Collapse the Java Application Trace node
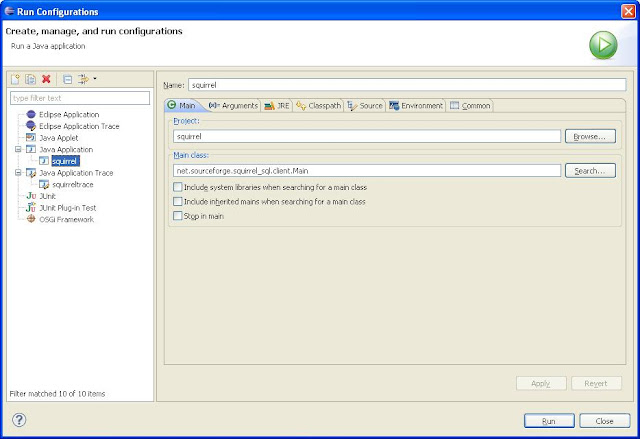The width and height of the screenshot is (640, 439). tap(18, 173)
